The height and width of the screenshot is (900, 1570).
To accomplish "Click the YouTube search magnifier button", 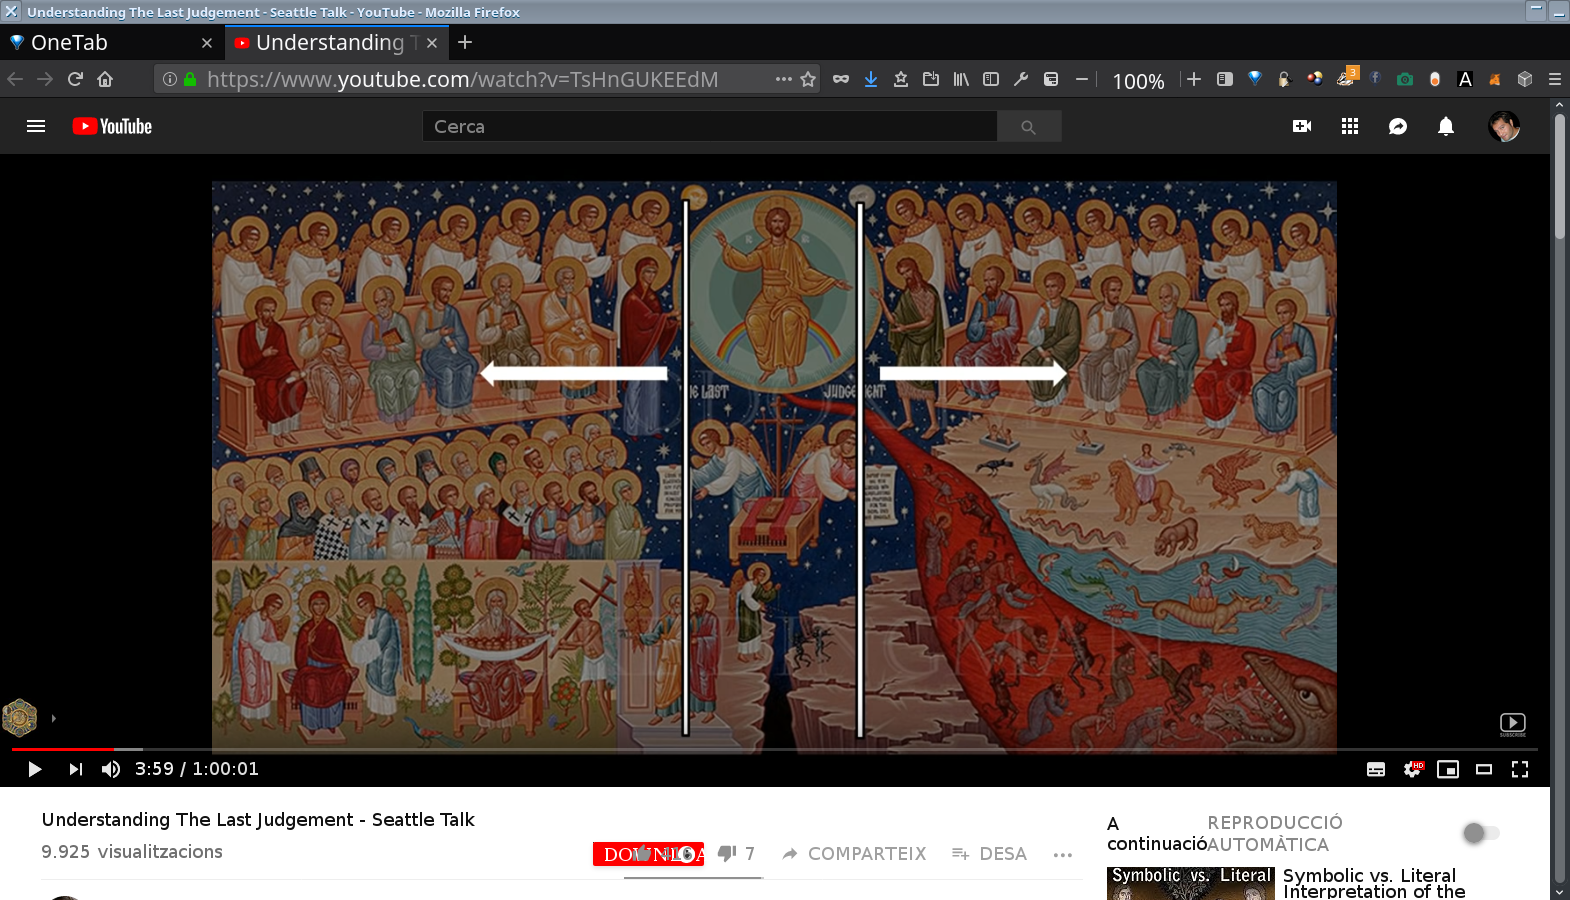I will (1028, 127).
